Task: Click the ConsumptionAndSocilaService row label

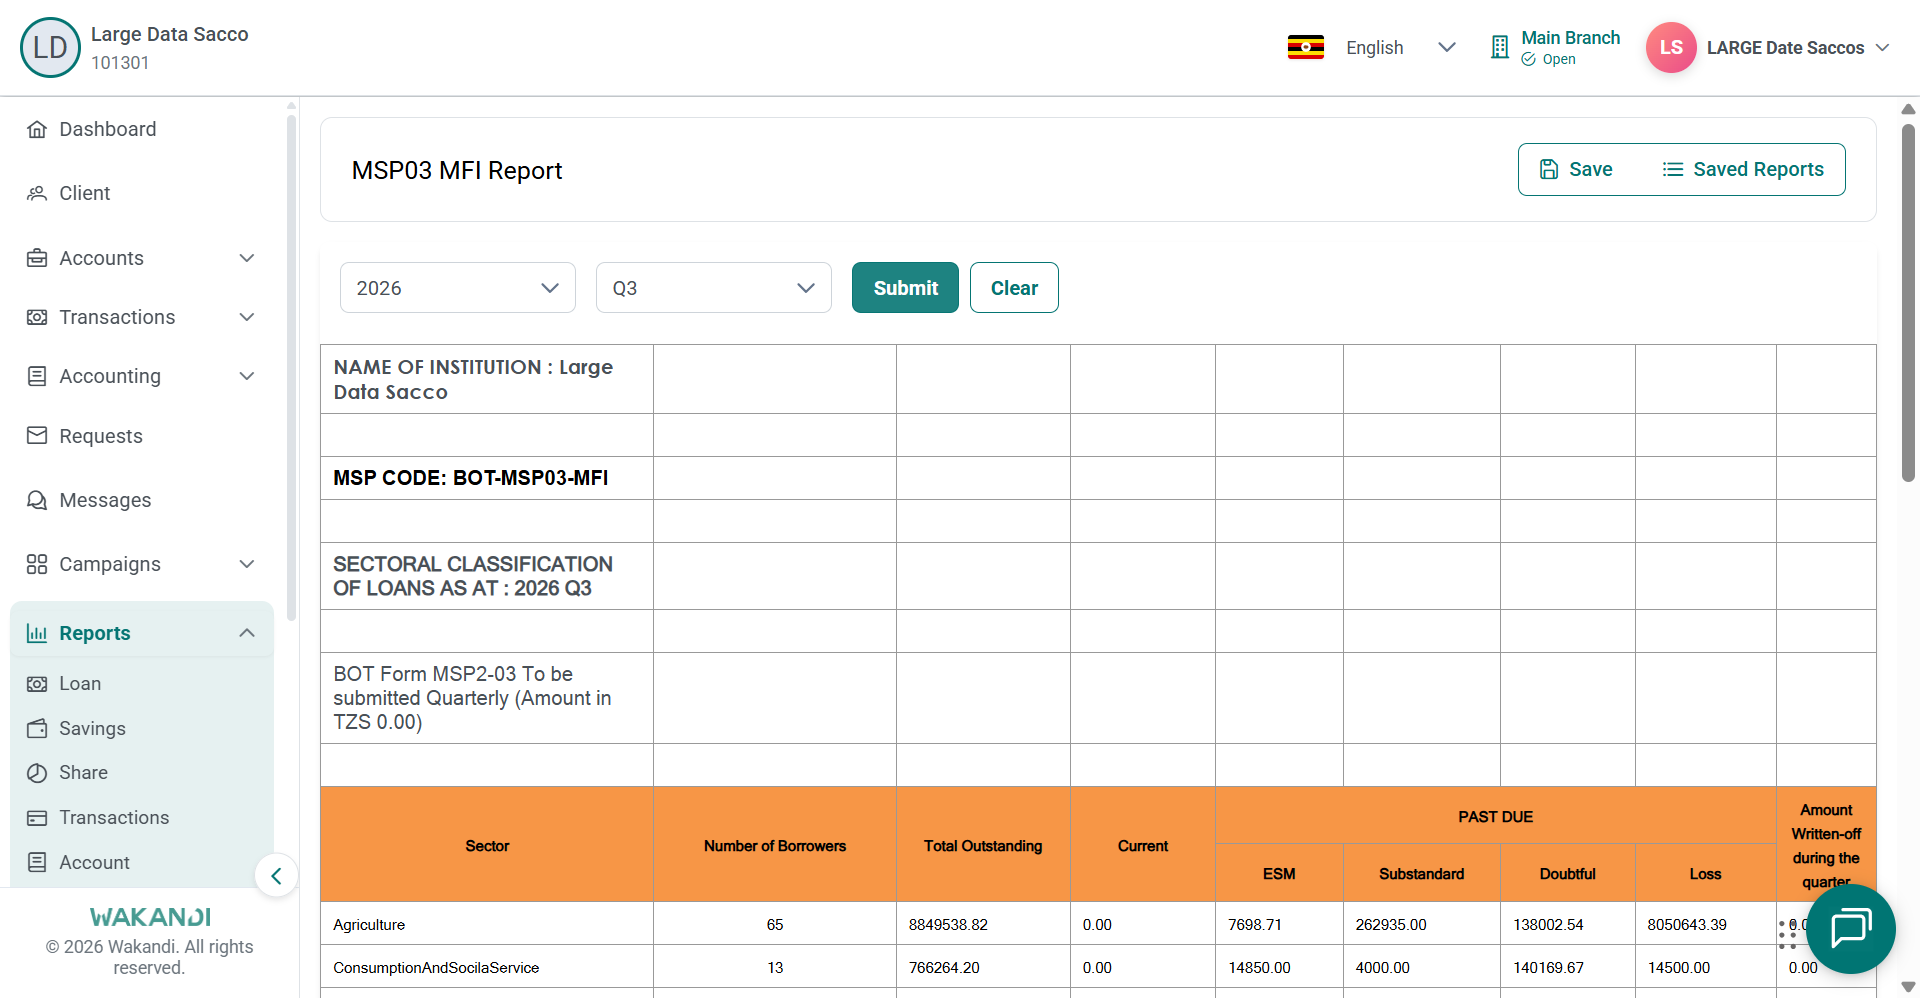Action: click(x=436, y=968)
